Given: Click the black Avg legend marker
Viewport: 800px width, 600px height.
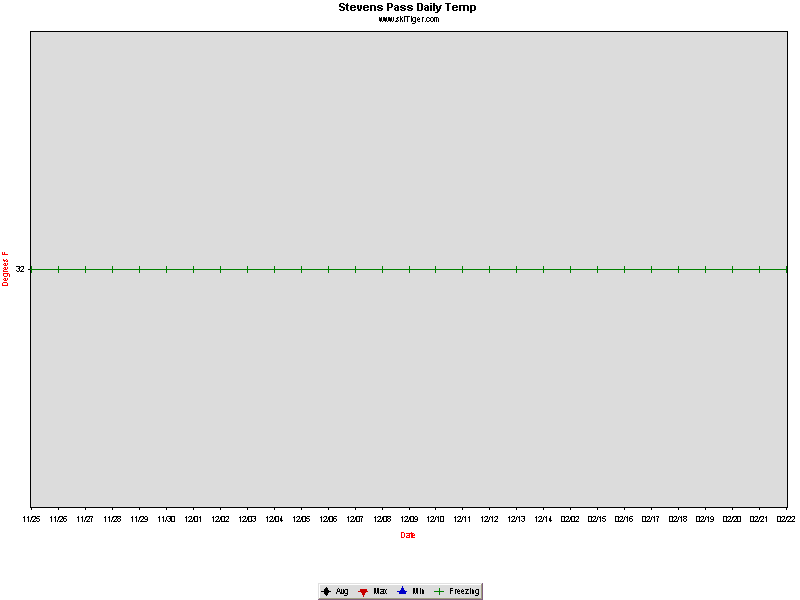Looking at the screenshot, I should (326, 591).
